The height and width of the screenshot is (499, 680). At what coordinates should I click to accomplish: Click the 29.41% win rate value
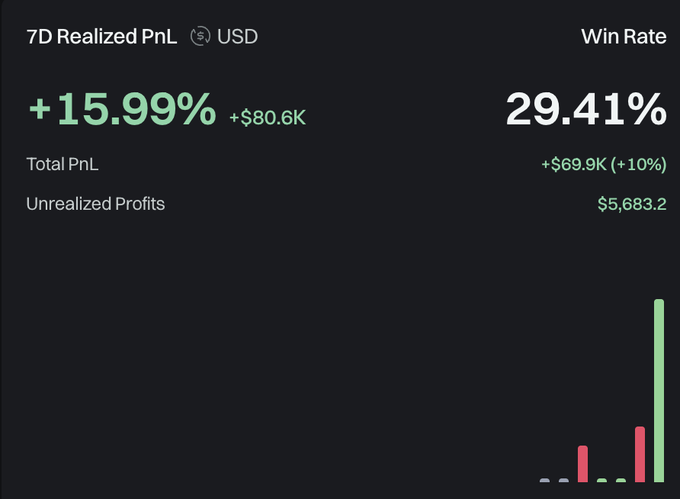pyautogui.click(x=586, y=109)
